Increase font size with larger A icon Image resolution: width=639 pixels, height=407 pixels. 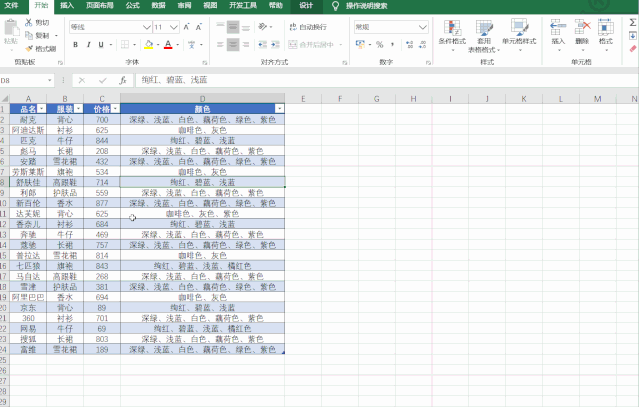click(x=186, y=27)
